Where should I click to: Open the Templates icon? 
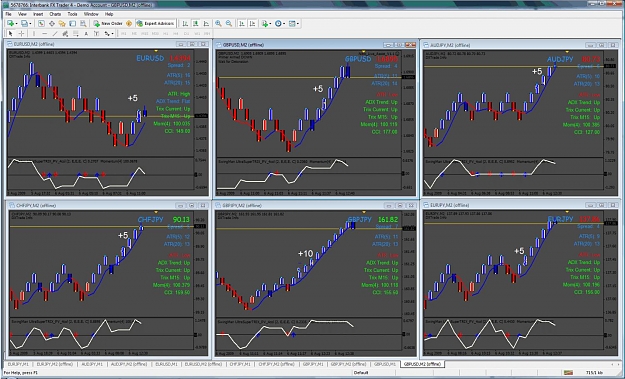292,24
